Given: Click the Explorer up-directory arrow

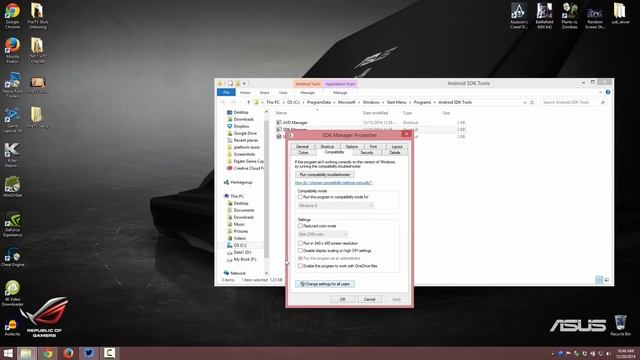Looking at the screenshot, I should pyautogui.click(x=248, y=102).
